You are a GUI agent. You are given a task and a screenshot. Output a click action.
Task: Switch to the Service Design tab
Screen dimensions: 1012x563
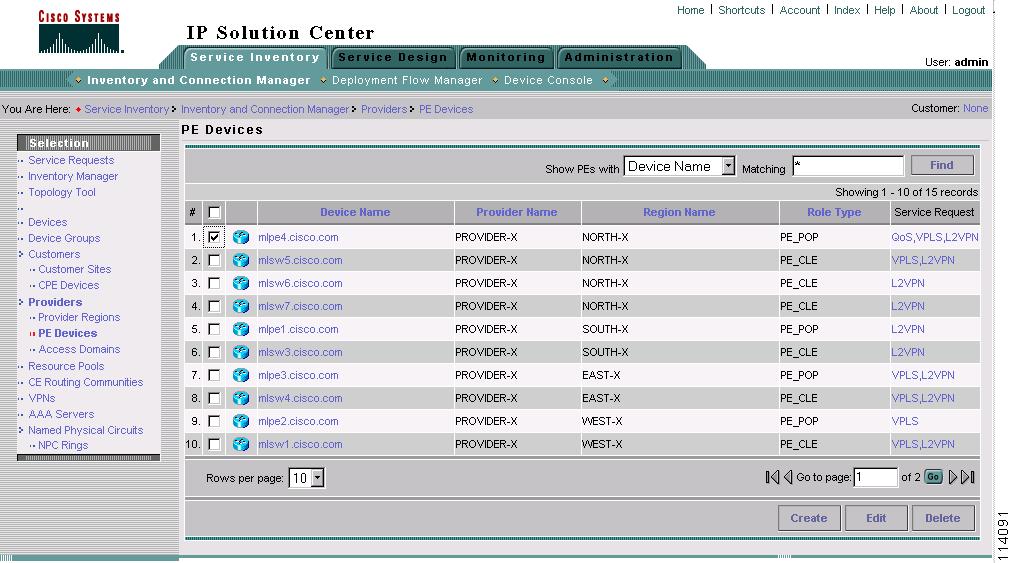point(392,57)
